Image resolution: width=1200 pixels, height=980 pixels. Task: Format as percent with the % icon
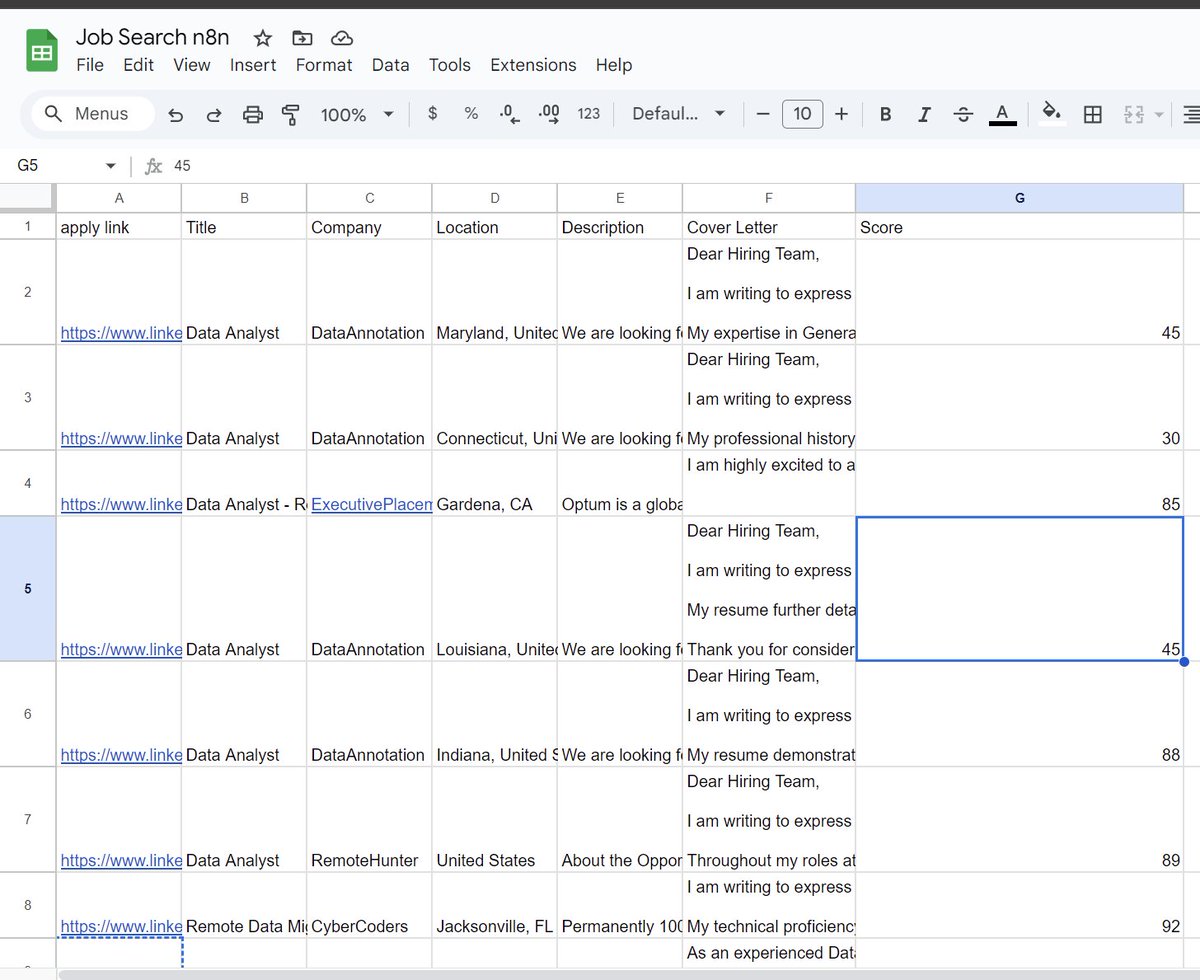click(471, 114)
